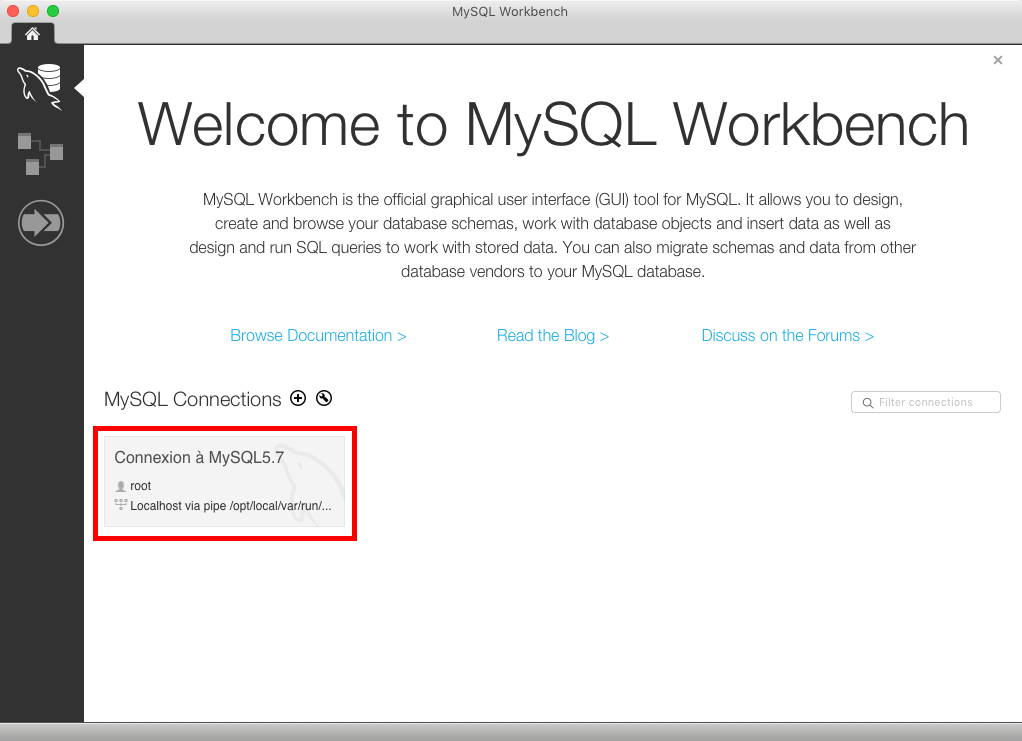Screen dimensions: 1022x741
Task: Focus the Filter connections search field
Action: [934, 402]
